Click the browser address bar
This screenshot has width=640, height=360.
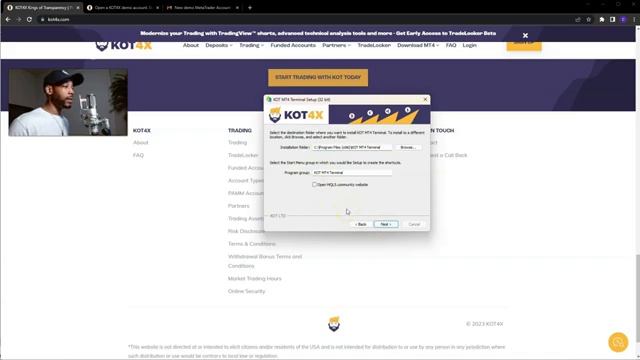pyautogui.click(x=306, y=19)
